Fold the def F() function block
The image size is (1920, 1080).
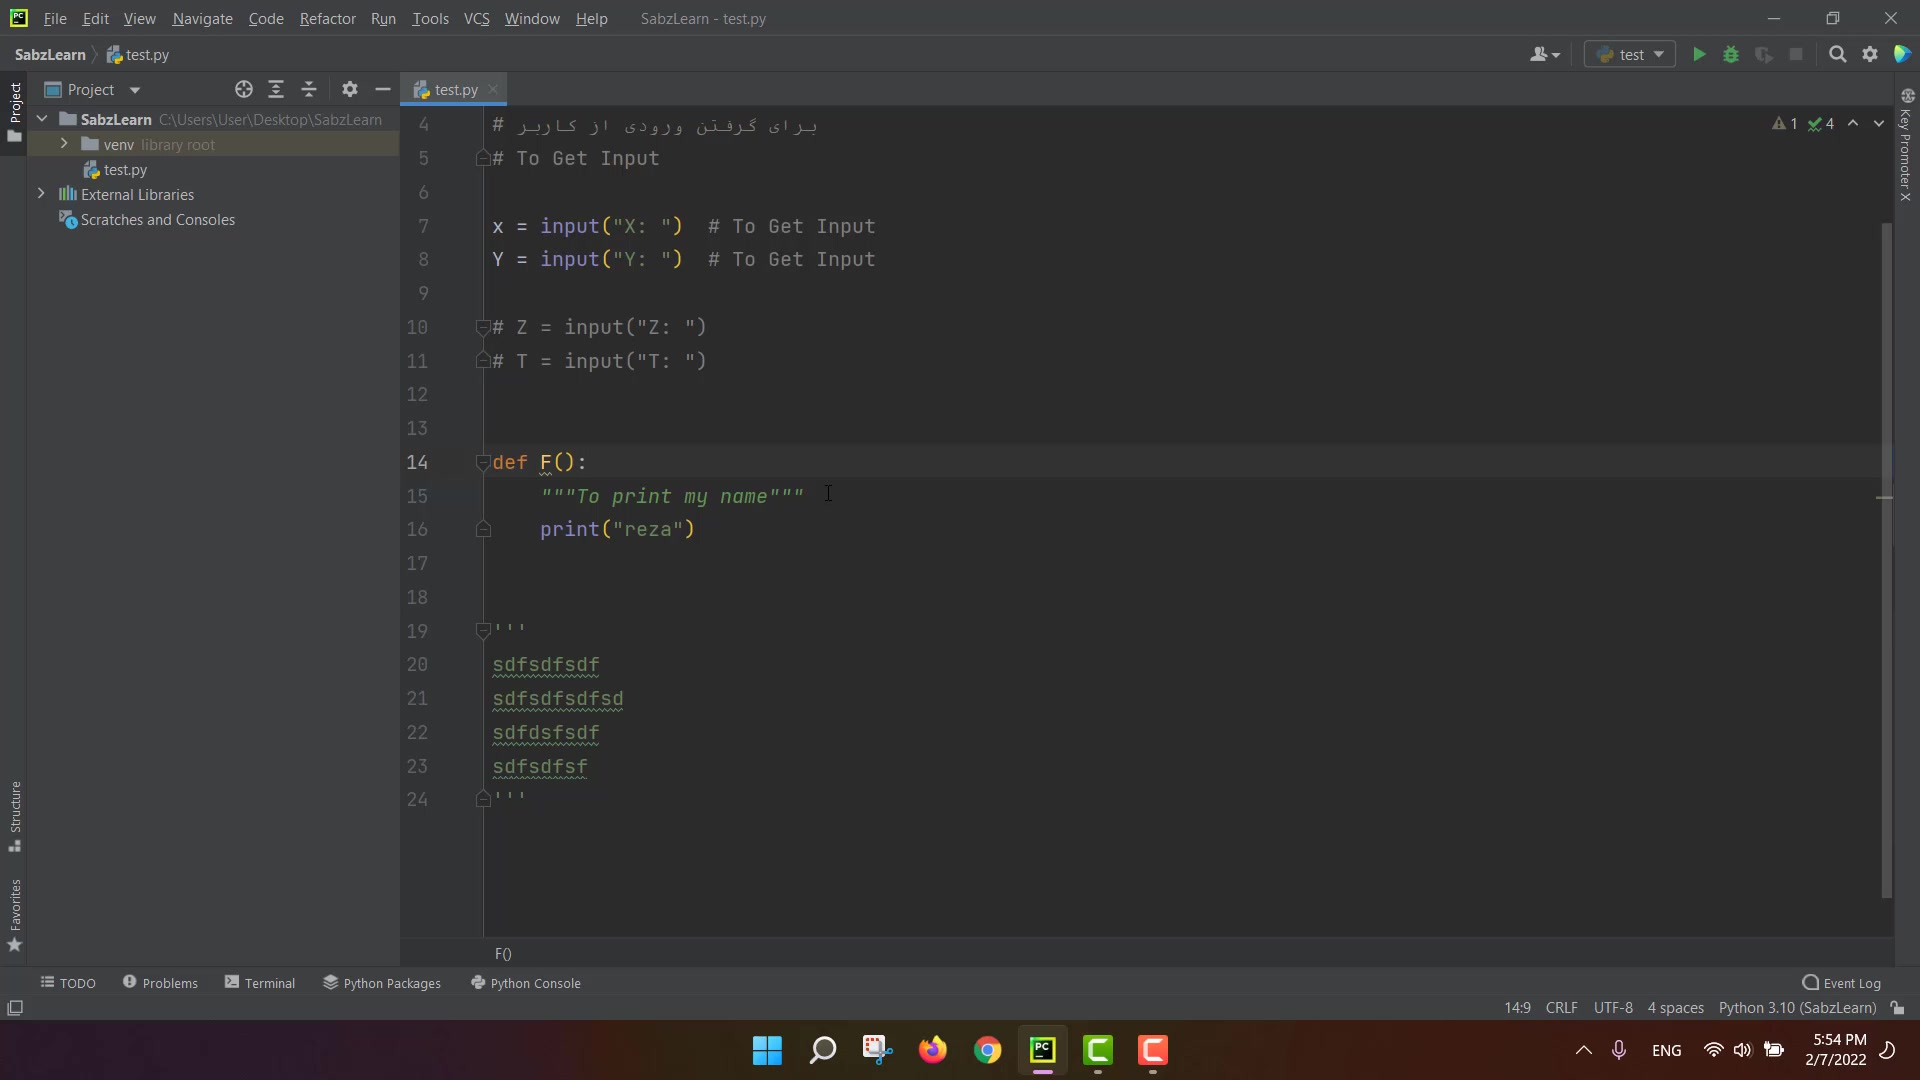coord(483,462)
